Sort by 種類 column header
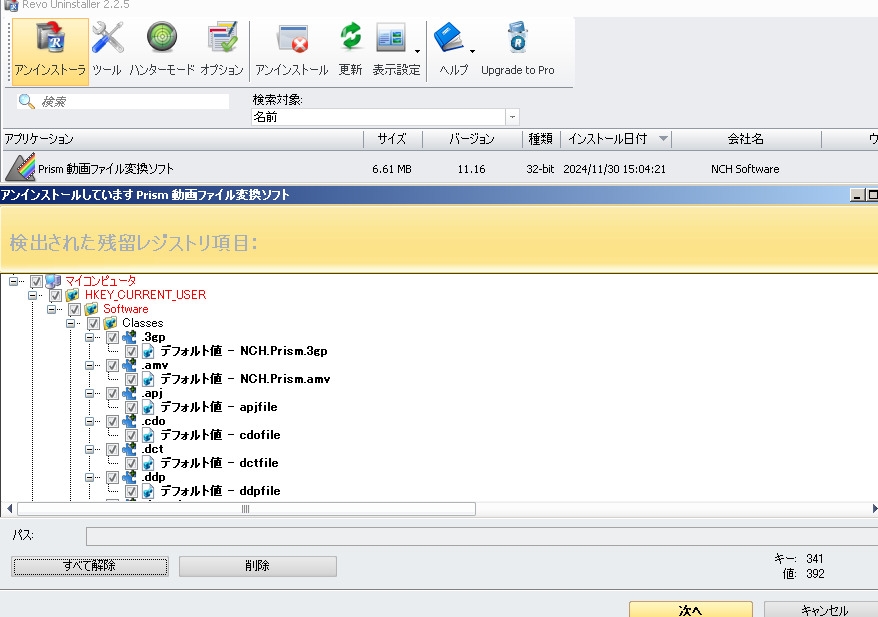The height and width of the screenshot is (617, 878). click(541, 139)
